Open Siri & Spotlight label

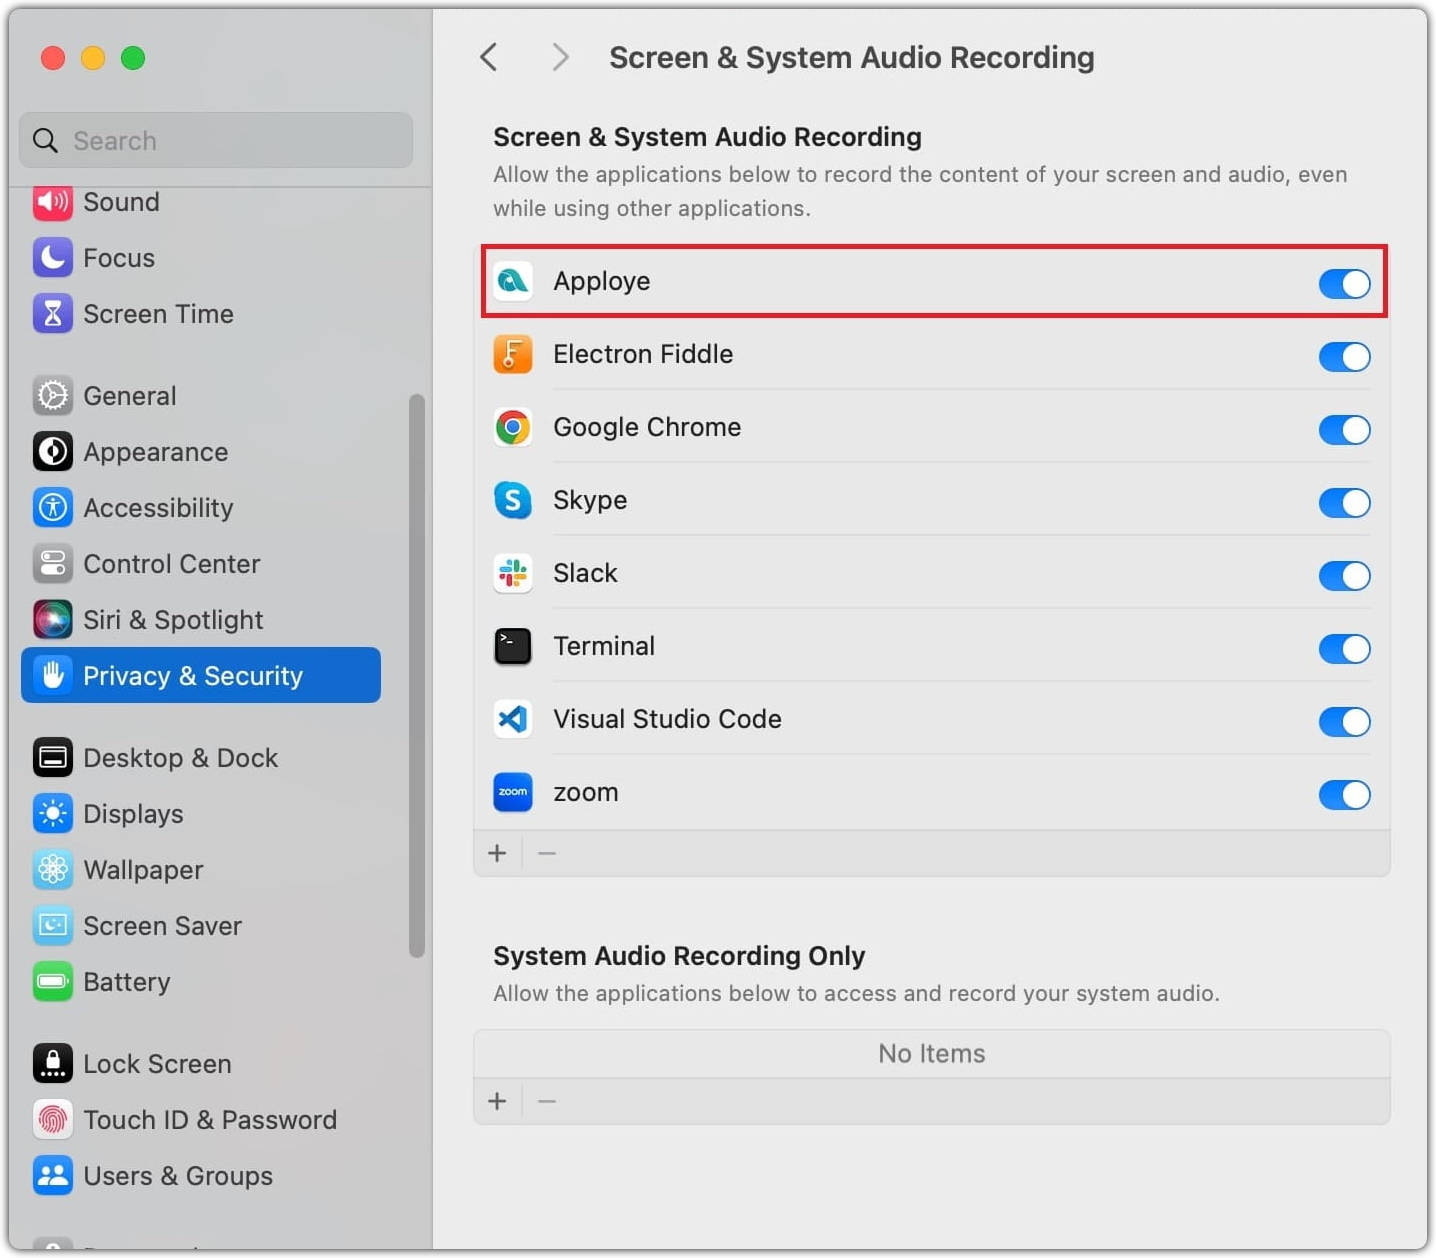click(x=173, y=620)
